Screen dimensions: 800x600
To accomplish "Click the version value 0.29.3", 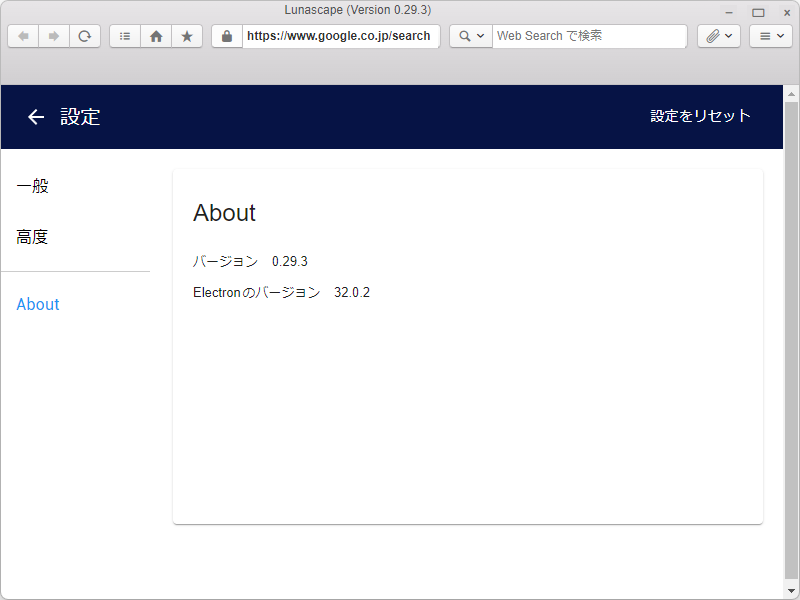I will [x=290, y=261].
